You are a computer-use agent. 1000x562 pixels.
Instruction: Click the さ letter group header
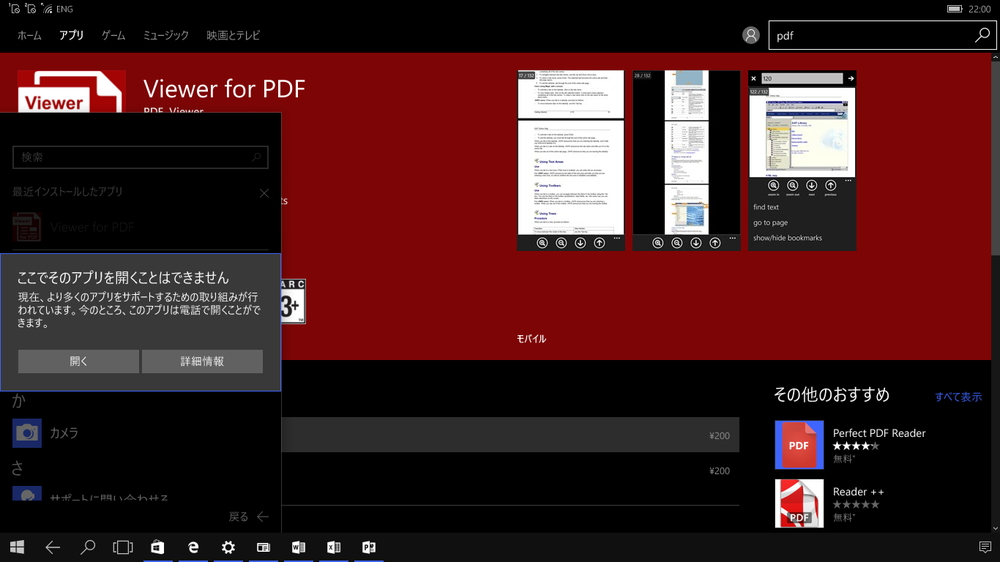pos(17,468)
